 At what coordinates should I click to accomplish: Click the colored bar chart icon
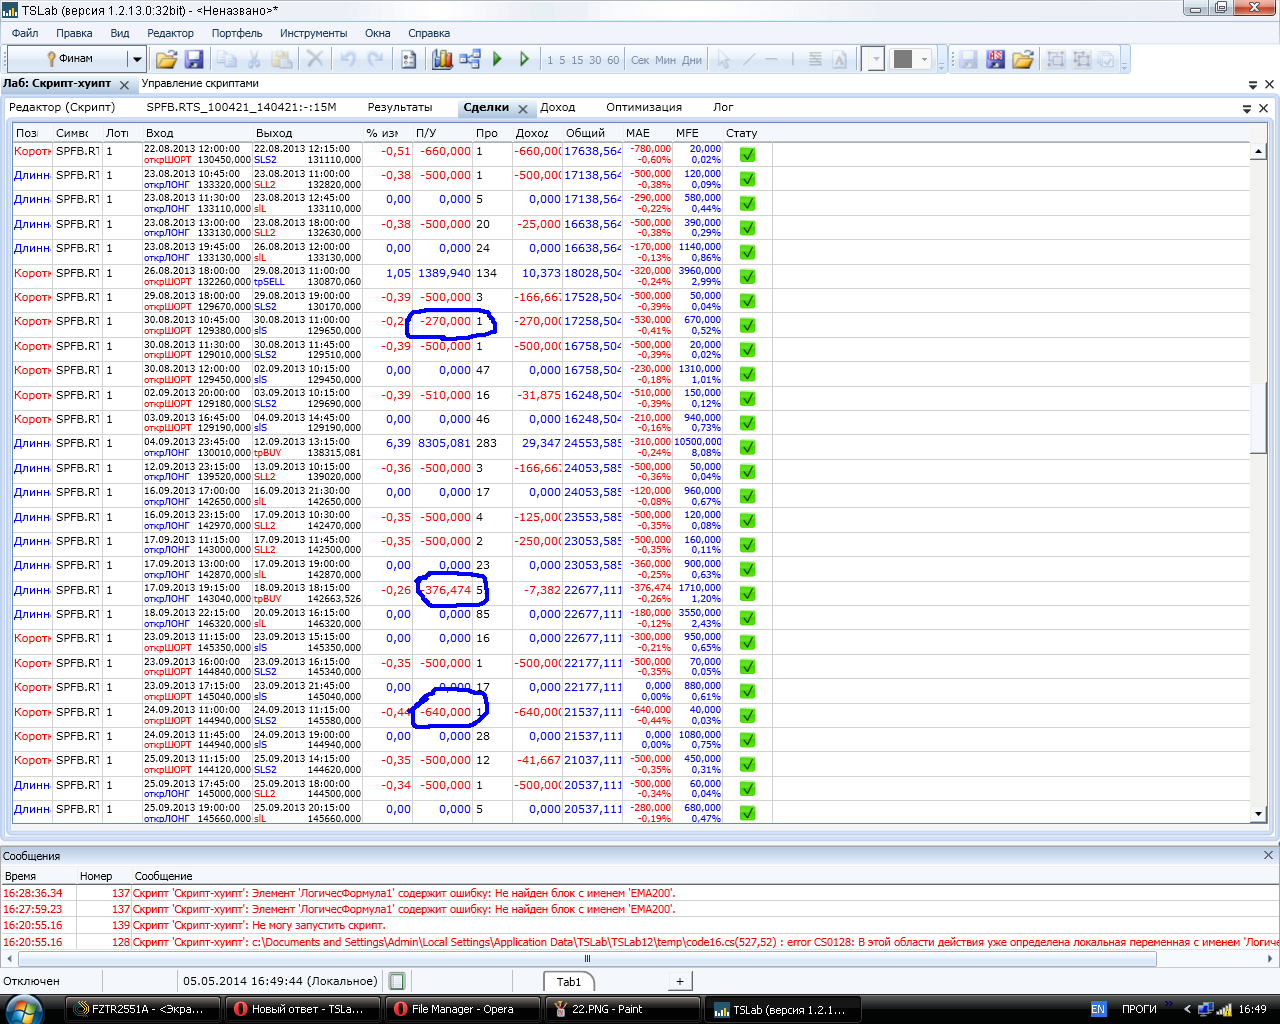pyautogui.click(x=442, y=60)
